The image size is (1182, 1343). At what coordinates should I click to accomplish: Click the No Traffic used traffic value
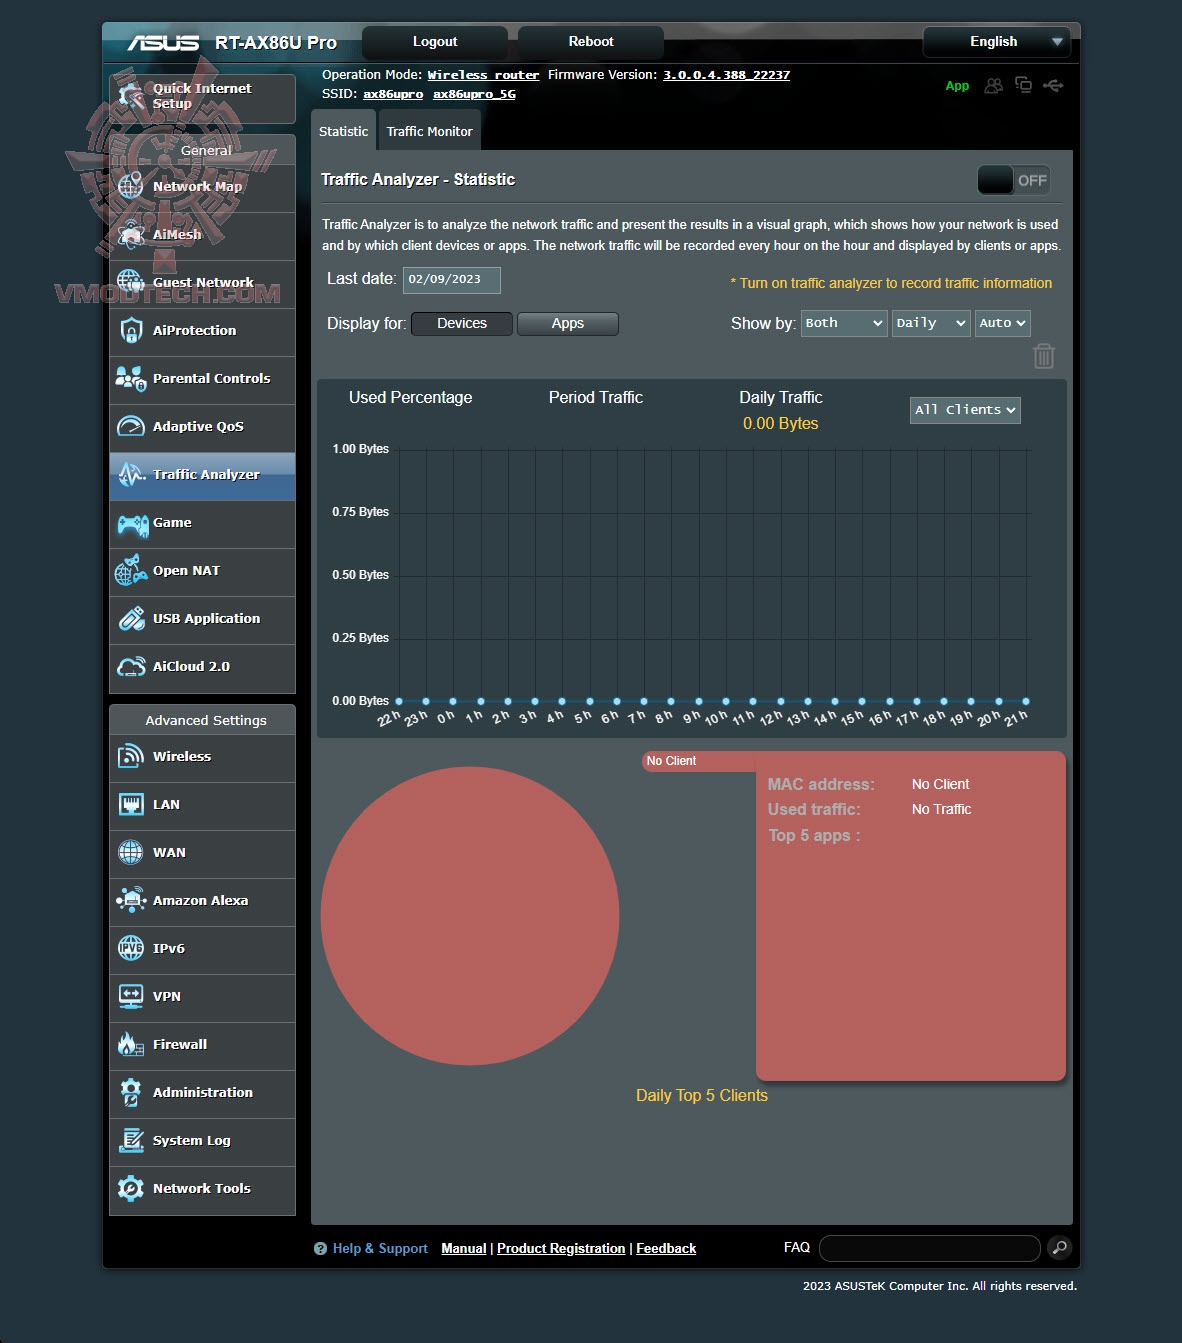(x=941, y=809)
